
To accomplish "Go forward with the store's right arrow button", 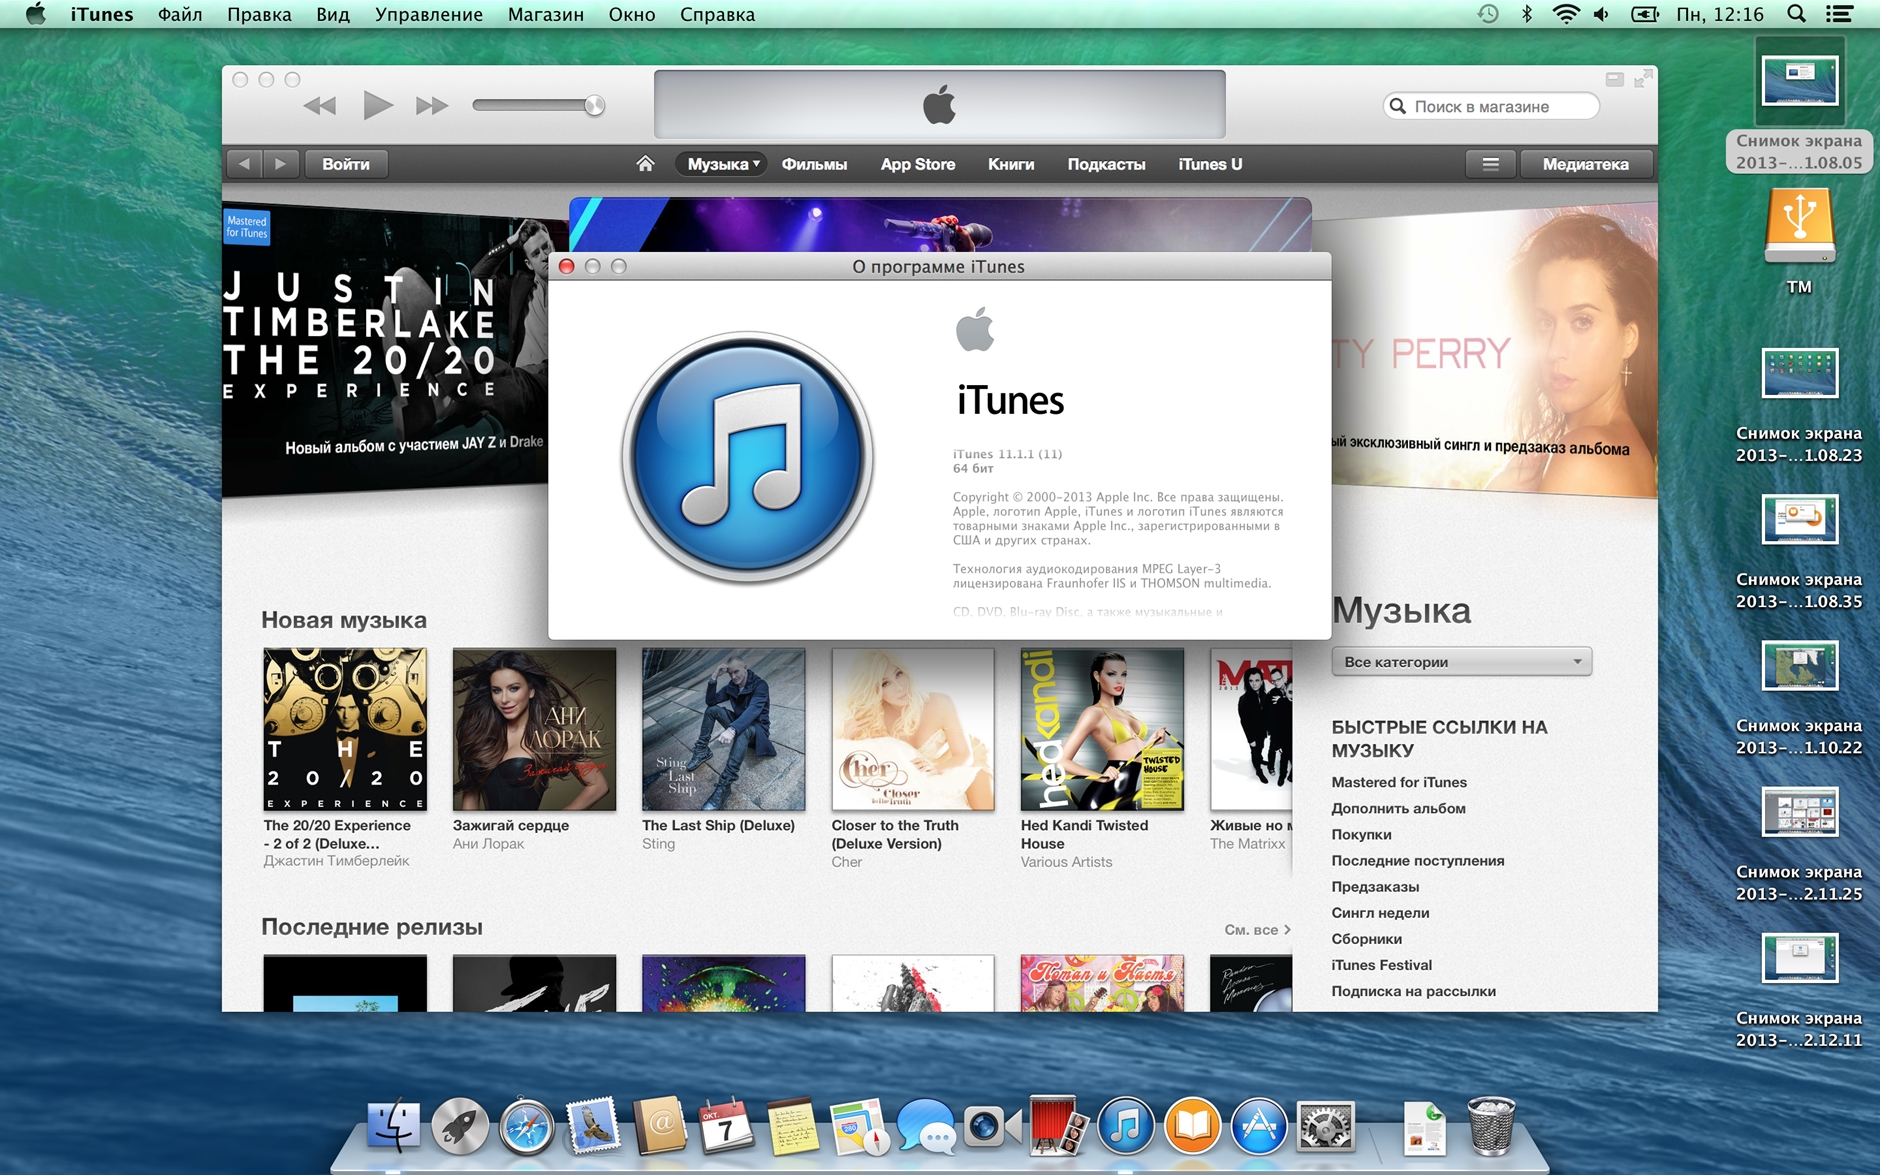I will click(281, 164).
